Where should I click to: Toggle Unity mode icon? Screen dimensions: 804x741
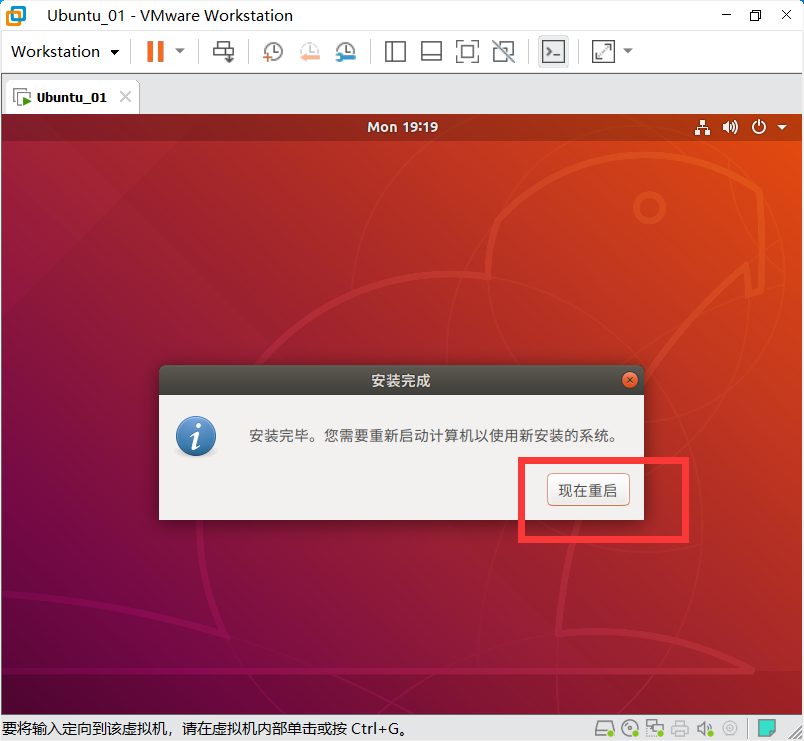click(x=504, y=51)
